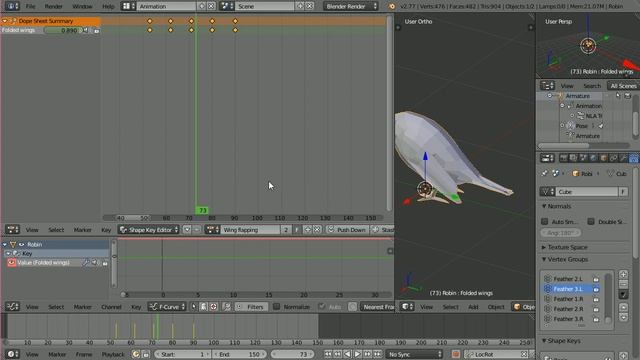Open the Render menu
Viewport: 640px width, 360px height.
tap(53, 6)
